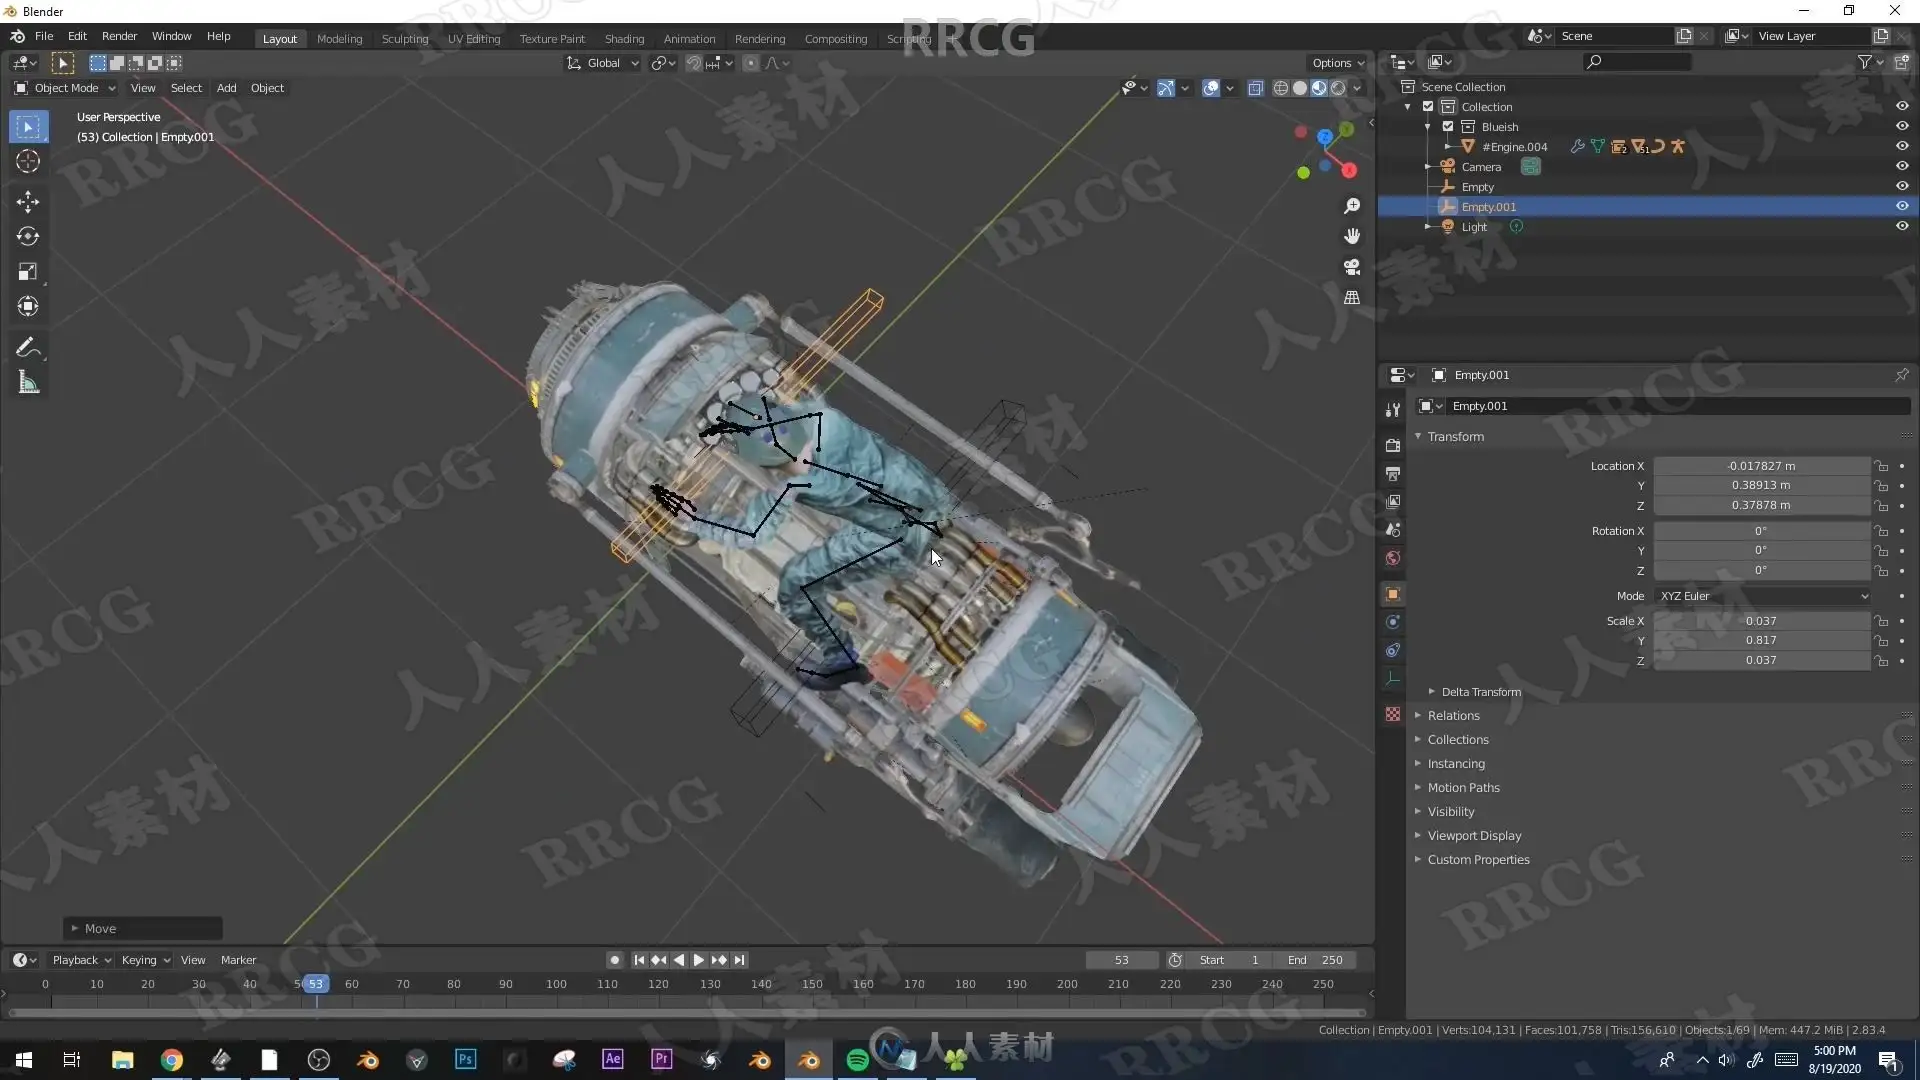1920x1080 pixels.
Task: Activate the Annotate pencil tool
Action: (x=28, y=347)
